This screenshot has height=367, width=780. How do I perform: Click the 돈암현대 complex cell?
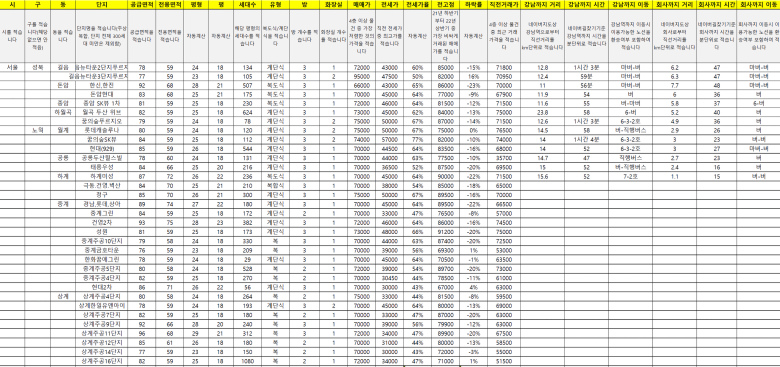tap(101, 94)
